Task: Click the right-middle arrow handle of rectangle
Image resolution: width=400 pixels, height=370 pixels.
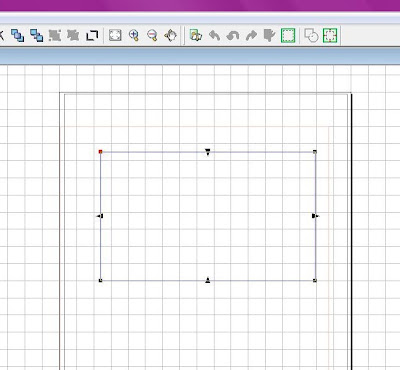Action: coord(315,216)
